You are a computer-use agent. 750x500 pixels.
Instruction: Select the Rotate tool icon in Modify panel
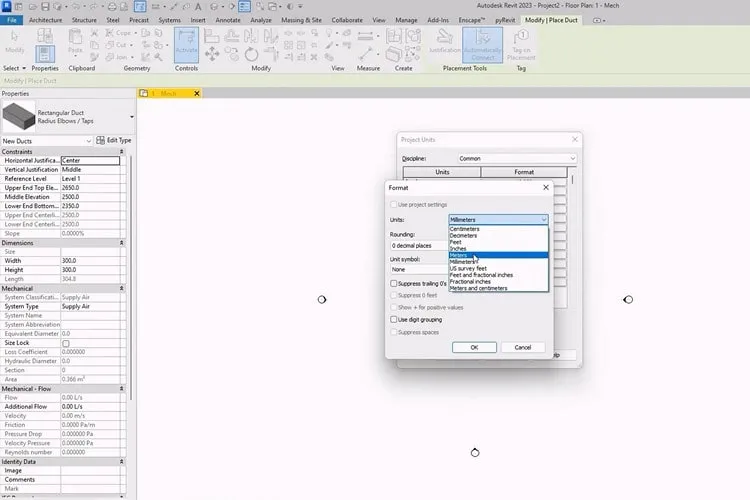tap(251, 55)
